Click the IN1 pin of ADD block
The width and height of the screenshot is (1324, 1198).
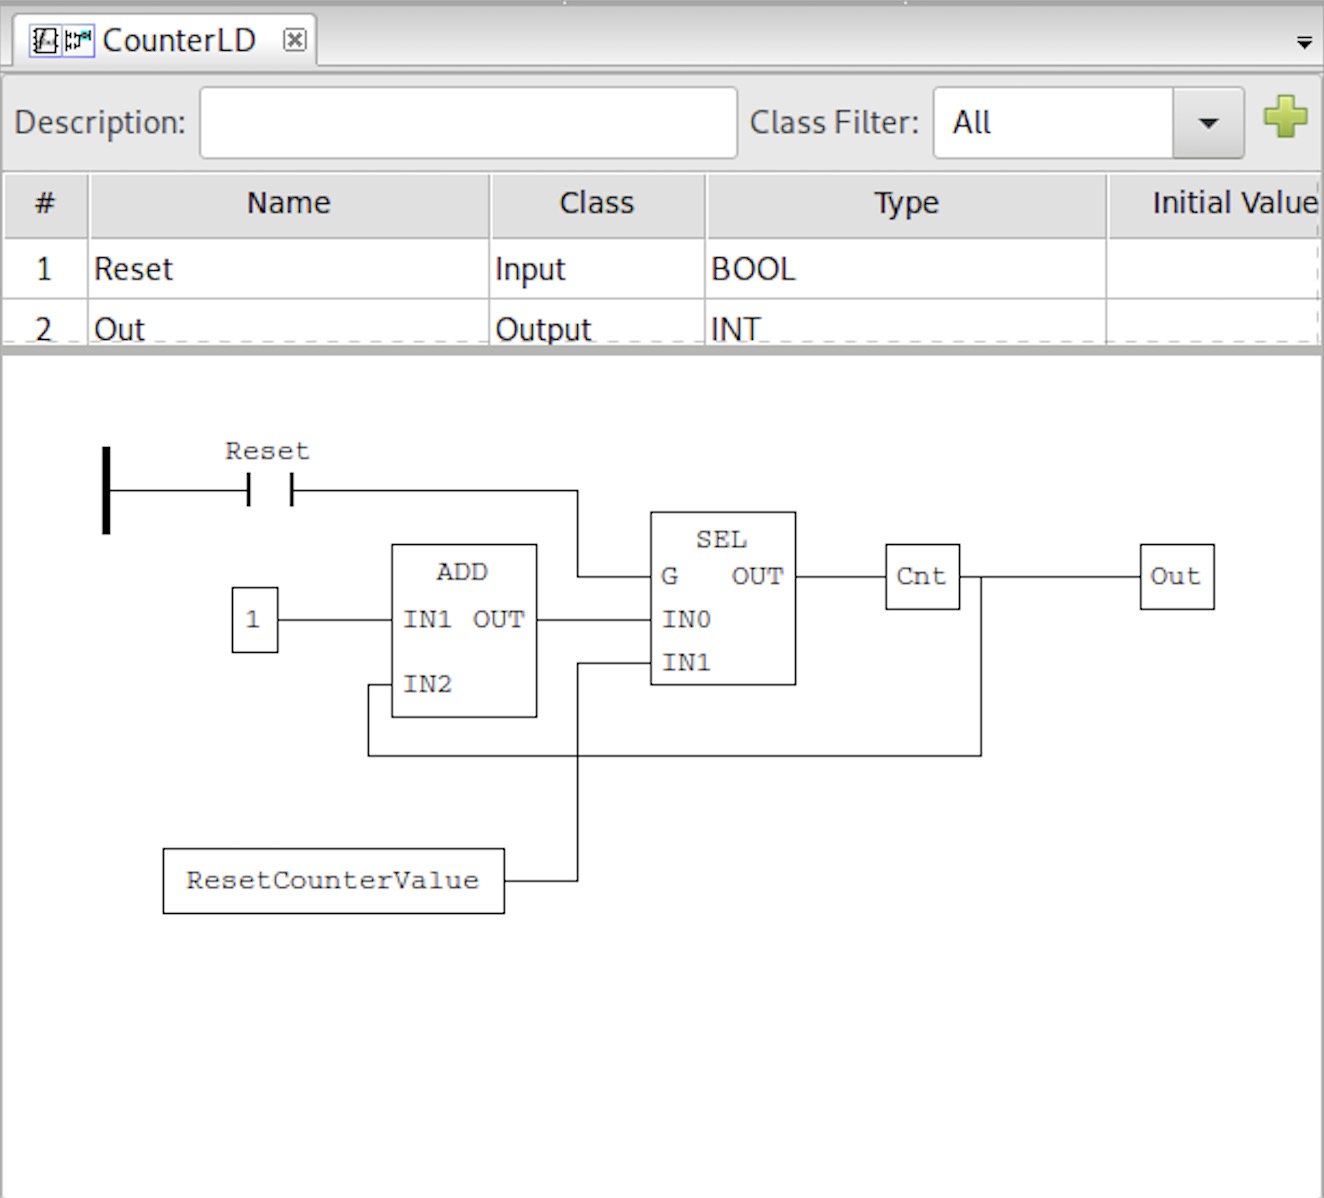coord(427,620)
